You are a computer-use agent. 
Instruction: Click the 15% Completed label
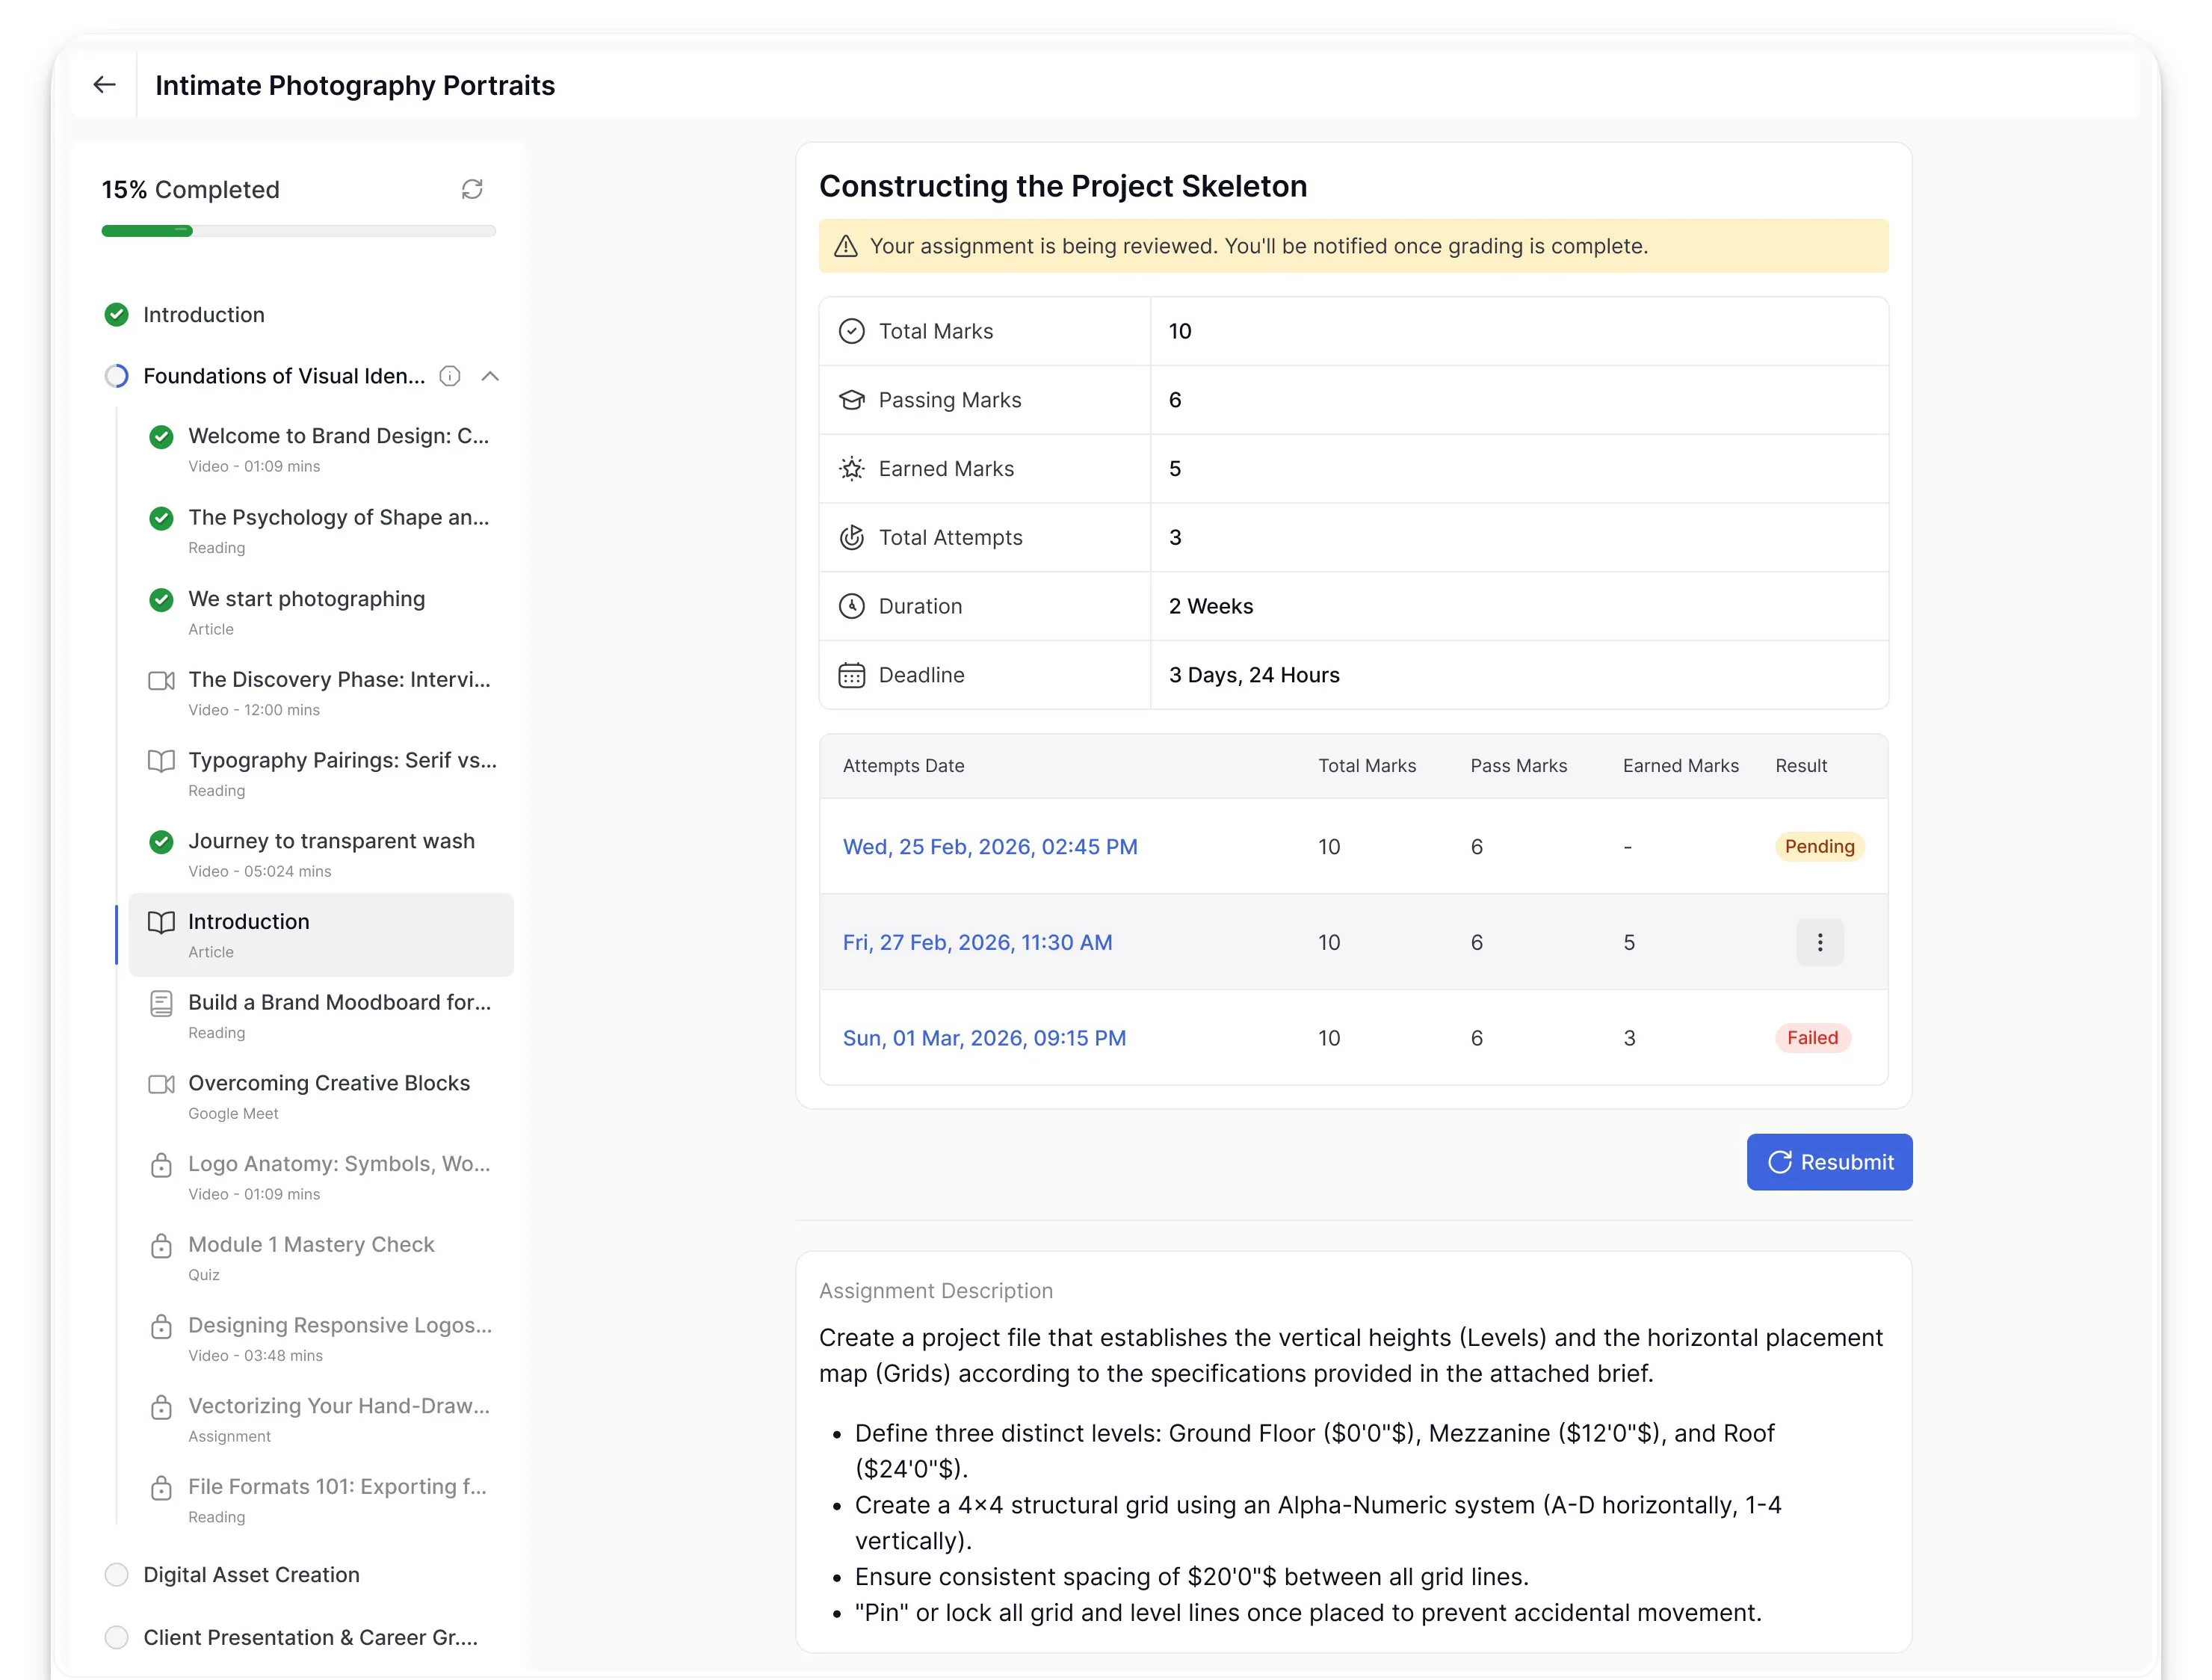(191, 190)
